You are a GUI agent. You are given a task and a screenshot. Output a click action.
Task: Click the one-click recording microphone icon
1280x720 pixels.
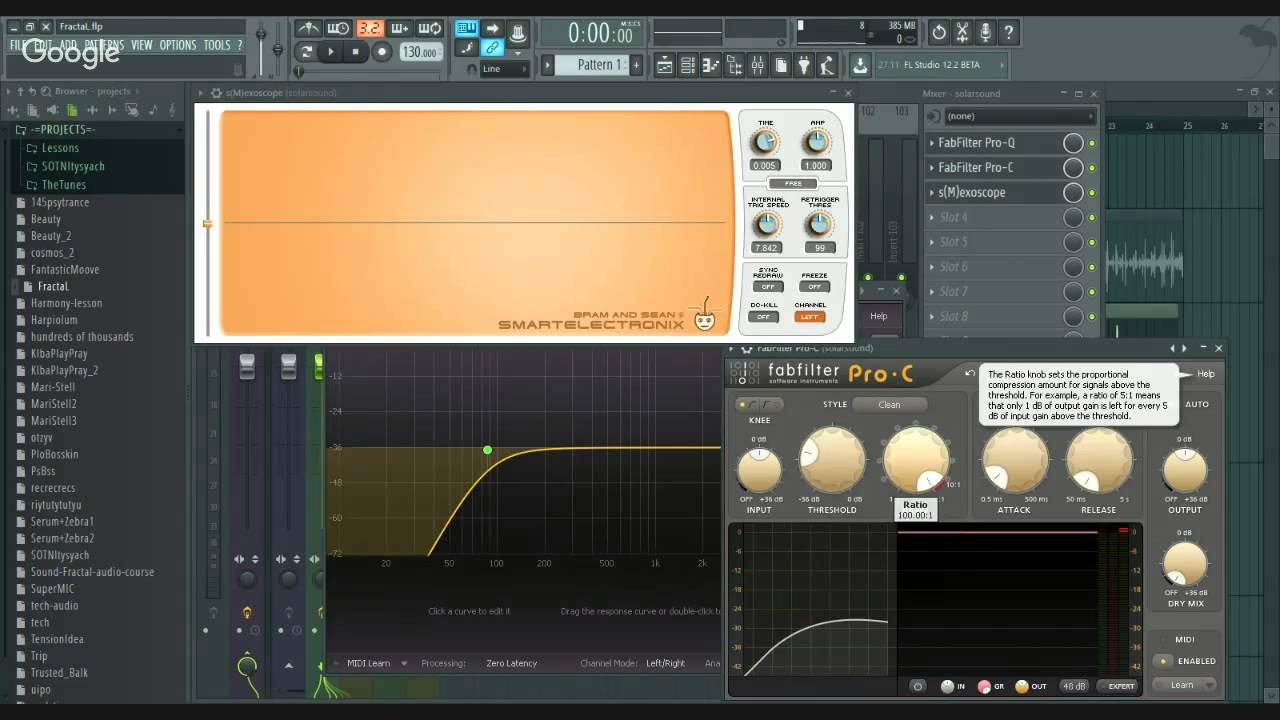(x=986, y=33)
